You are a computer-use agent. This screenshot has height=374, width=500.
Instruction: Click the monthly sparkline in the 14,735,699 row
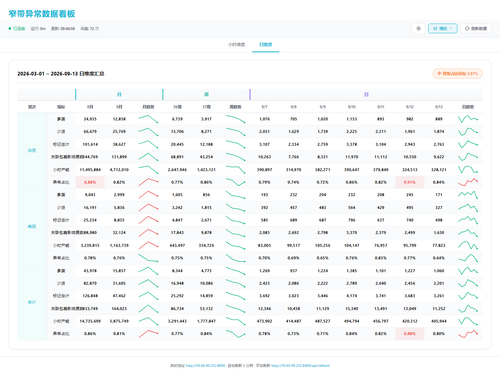pos(148,321)
